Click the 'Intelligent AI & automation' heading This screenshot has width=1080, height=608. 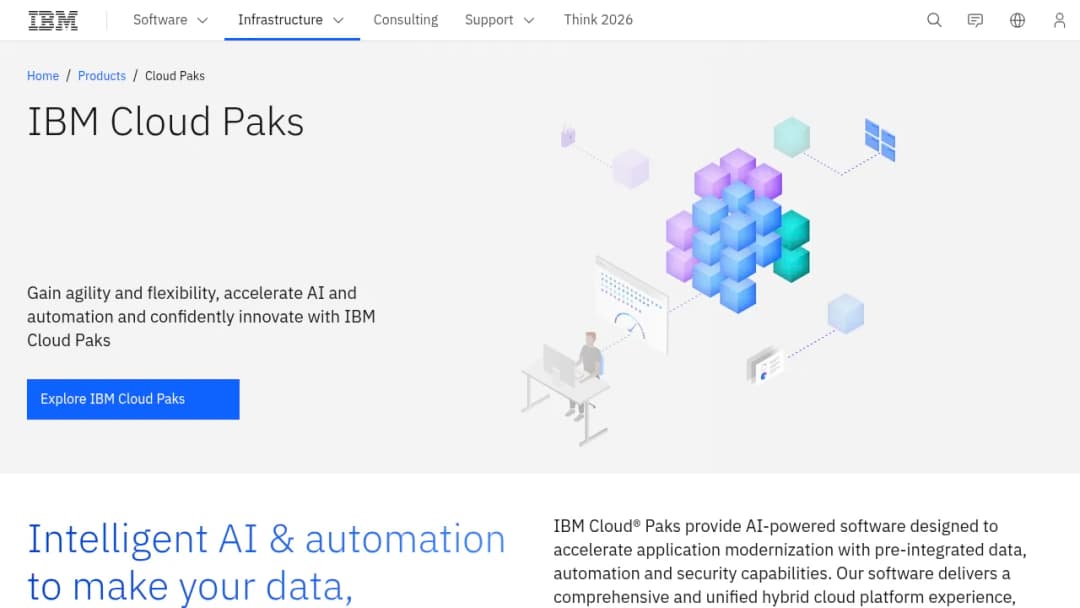pos(266,563)
